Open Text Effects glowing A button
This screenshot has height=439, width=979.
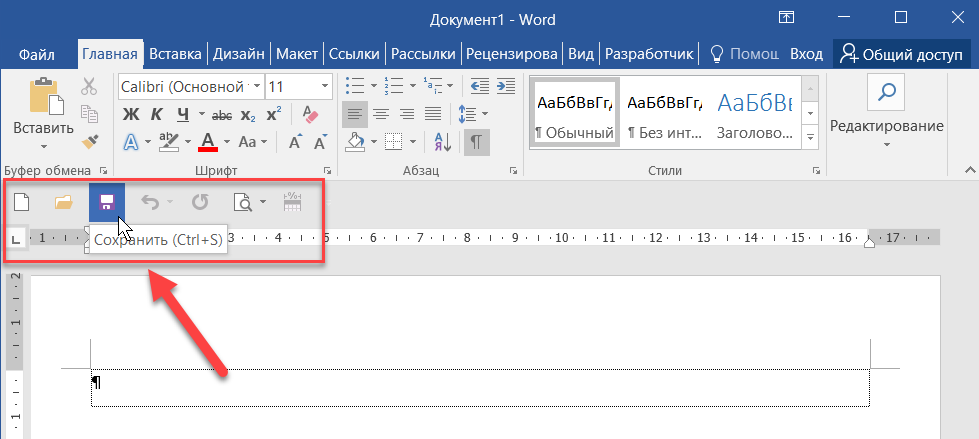click(130, 142)
